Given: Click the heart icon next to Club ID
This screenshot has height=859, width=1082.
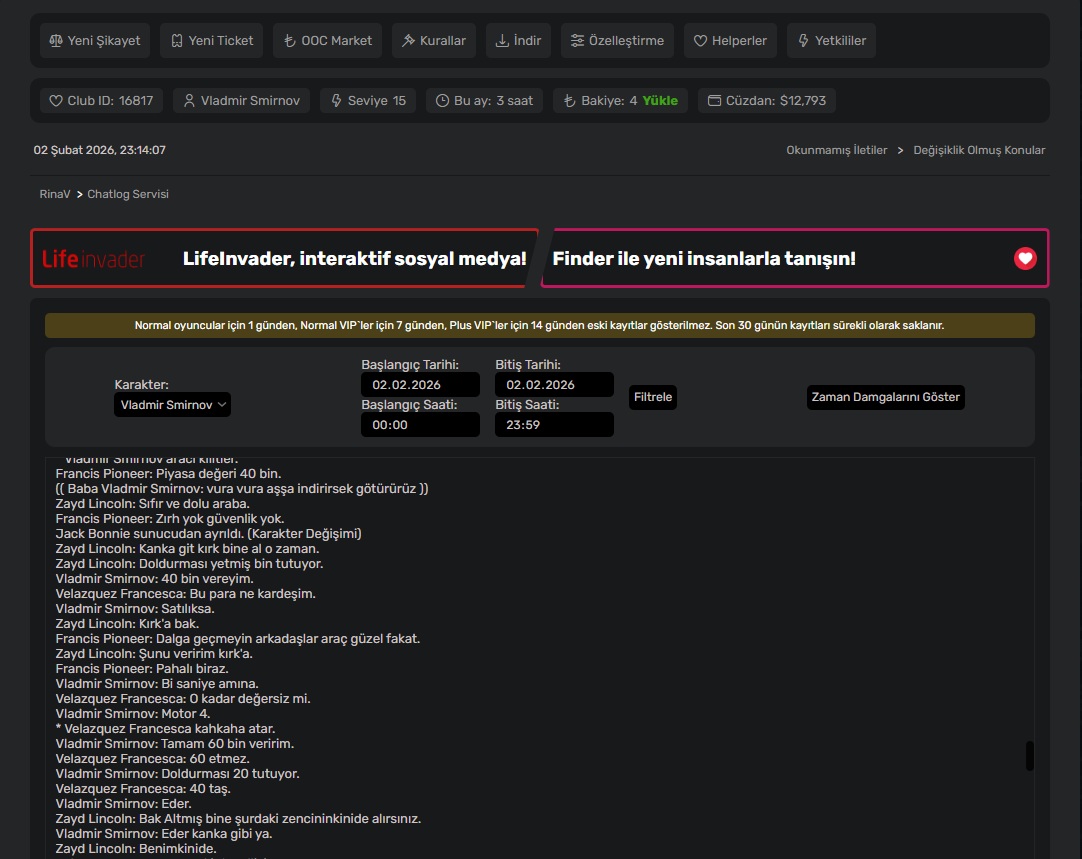Looking at the screenshot, I should 56,101.
